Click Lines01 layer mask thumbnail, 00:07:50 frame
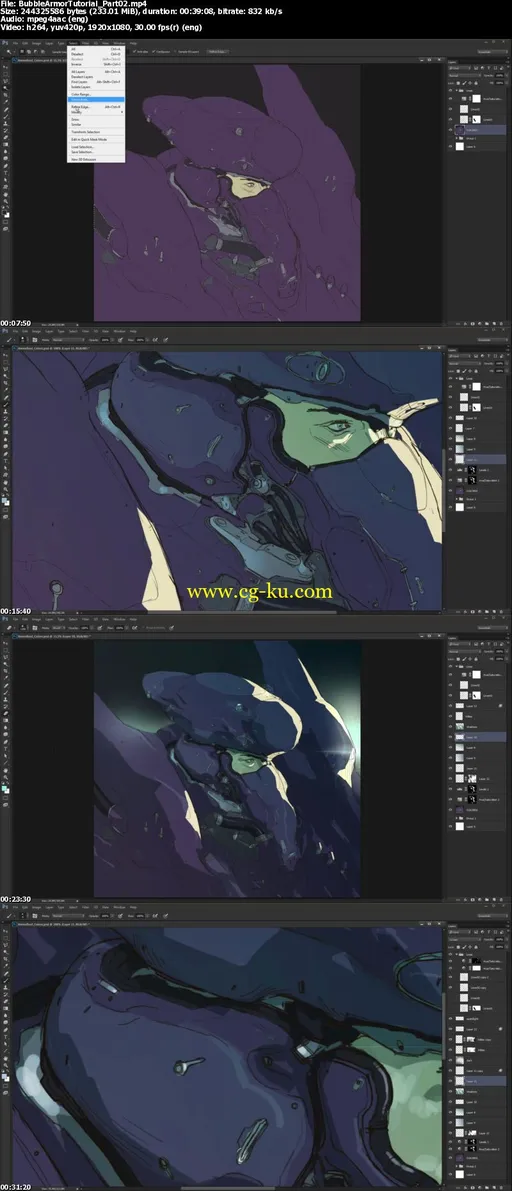This screenshot has width=512, height=1191. (x=476, y=119)
